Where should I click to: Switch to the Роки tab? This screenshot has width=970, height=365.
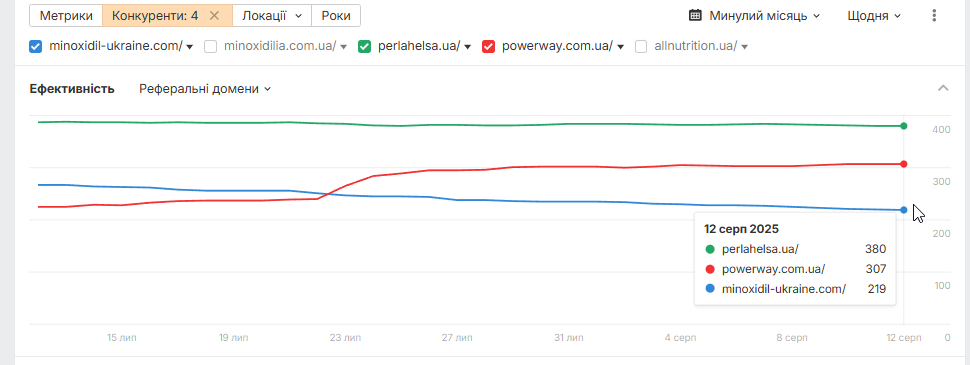tap(336, 15)
